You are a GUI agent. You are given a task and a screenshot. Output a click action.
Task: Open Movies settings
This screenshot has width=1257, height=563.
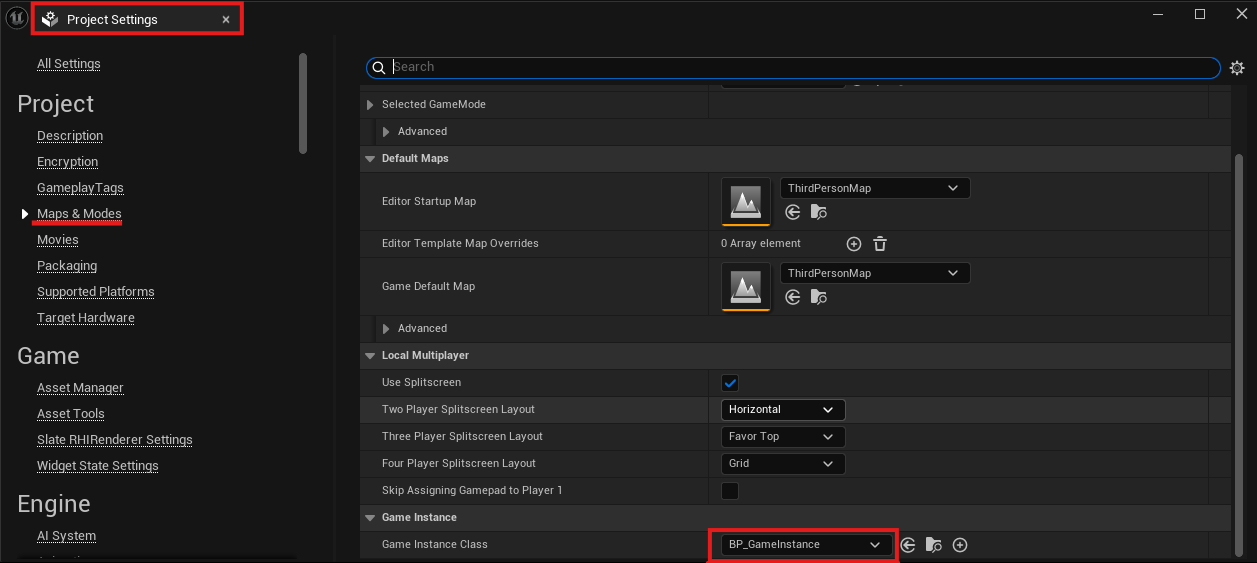pyautogui.click(x=58, y=240)
